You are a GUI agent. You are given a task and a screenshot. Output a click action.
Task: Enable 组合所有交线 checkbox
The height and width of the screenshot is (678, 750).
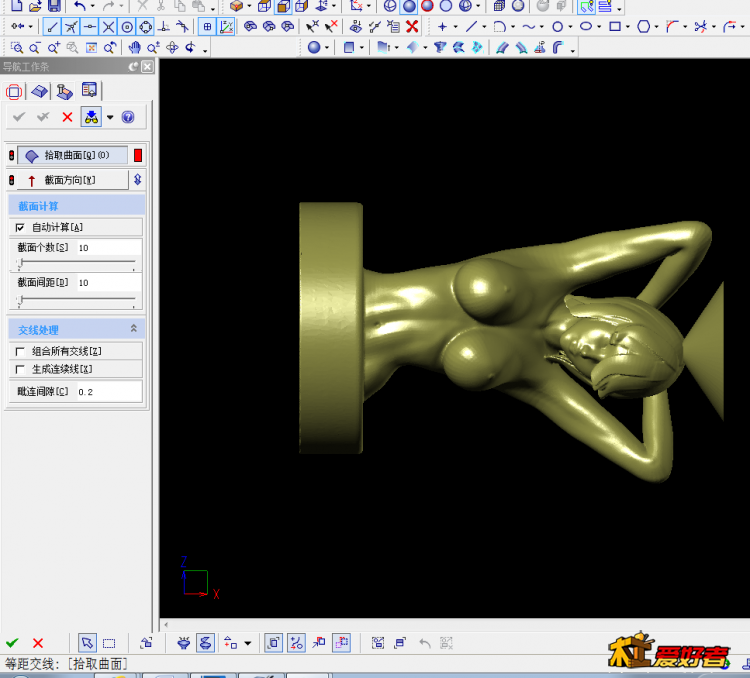point(20,351)
